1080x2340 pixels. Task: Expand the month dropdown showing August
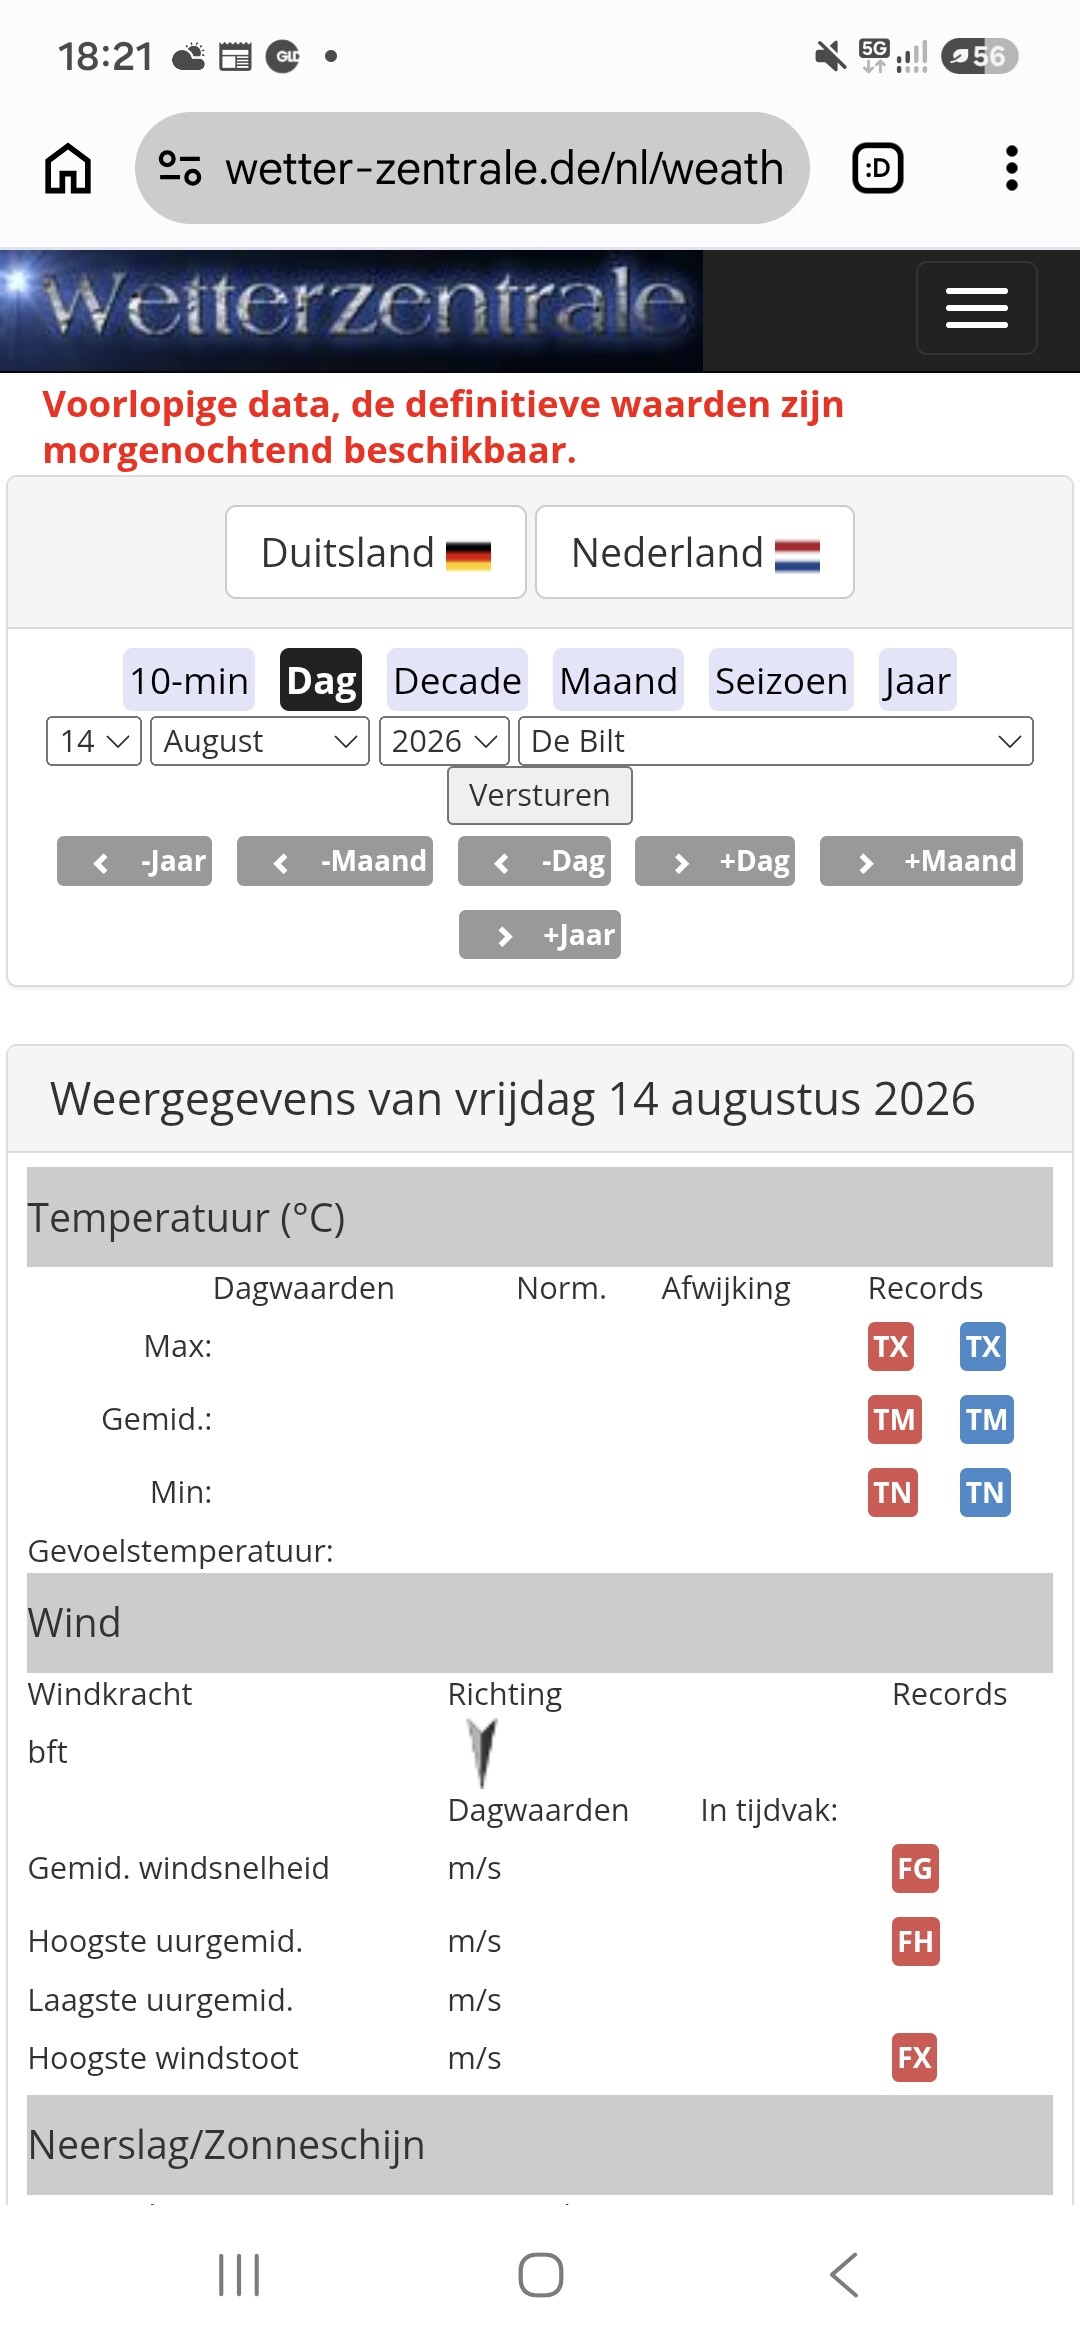point(260,741)
